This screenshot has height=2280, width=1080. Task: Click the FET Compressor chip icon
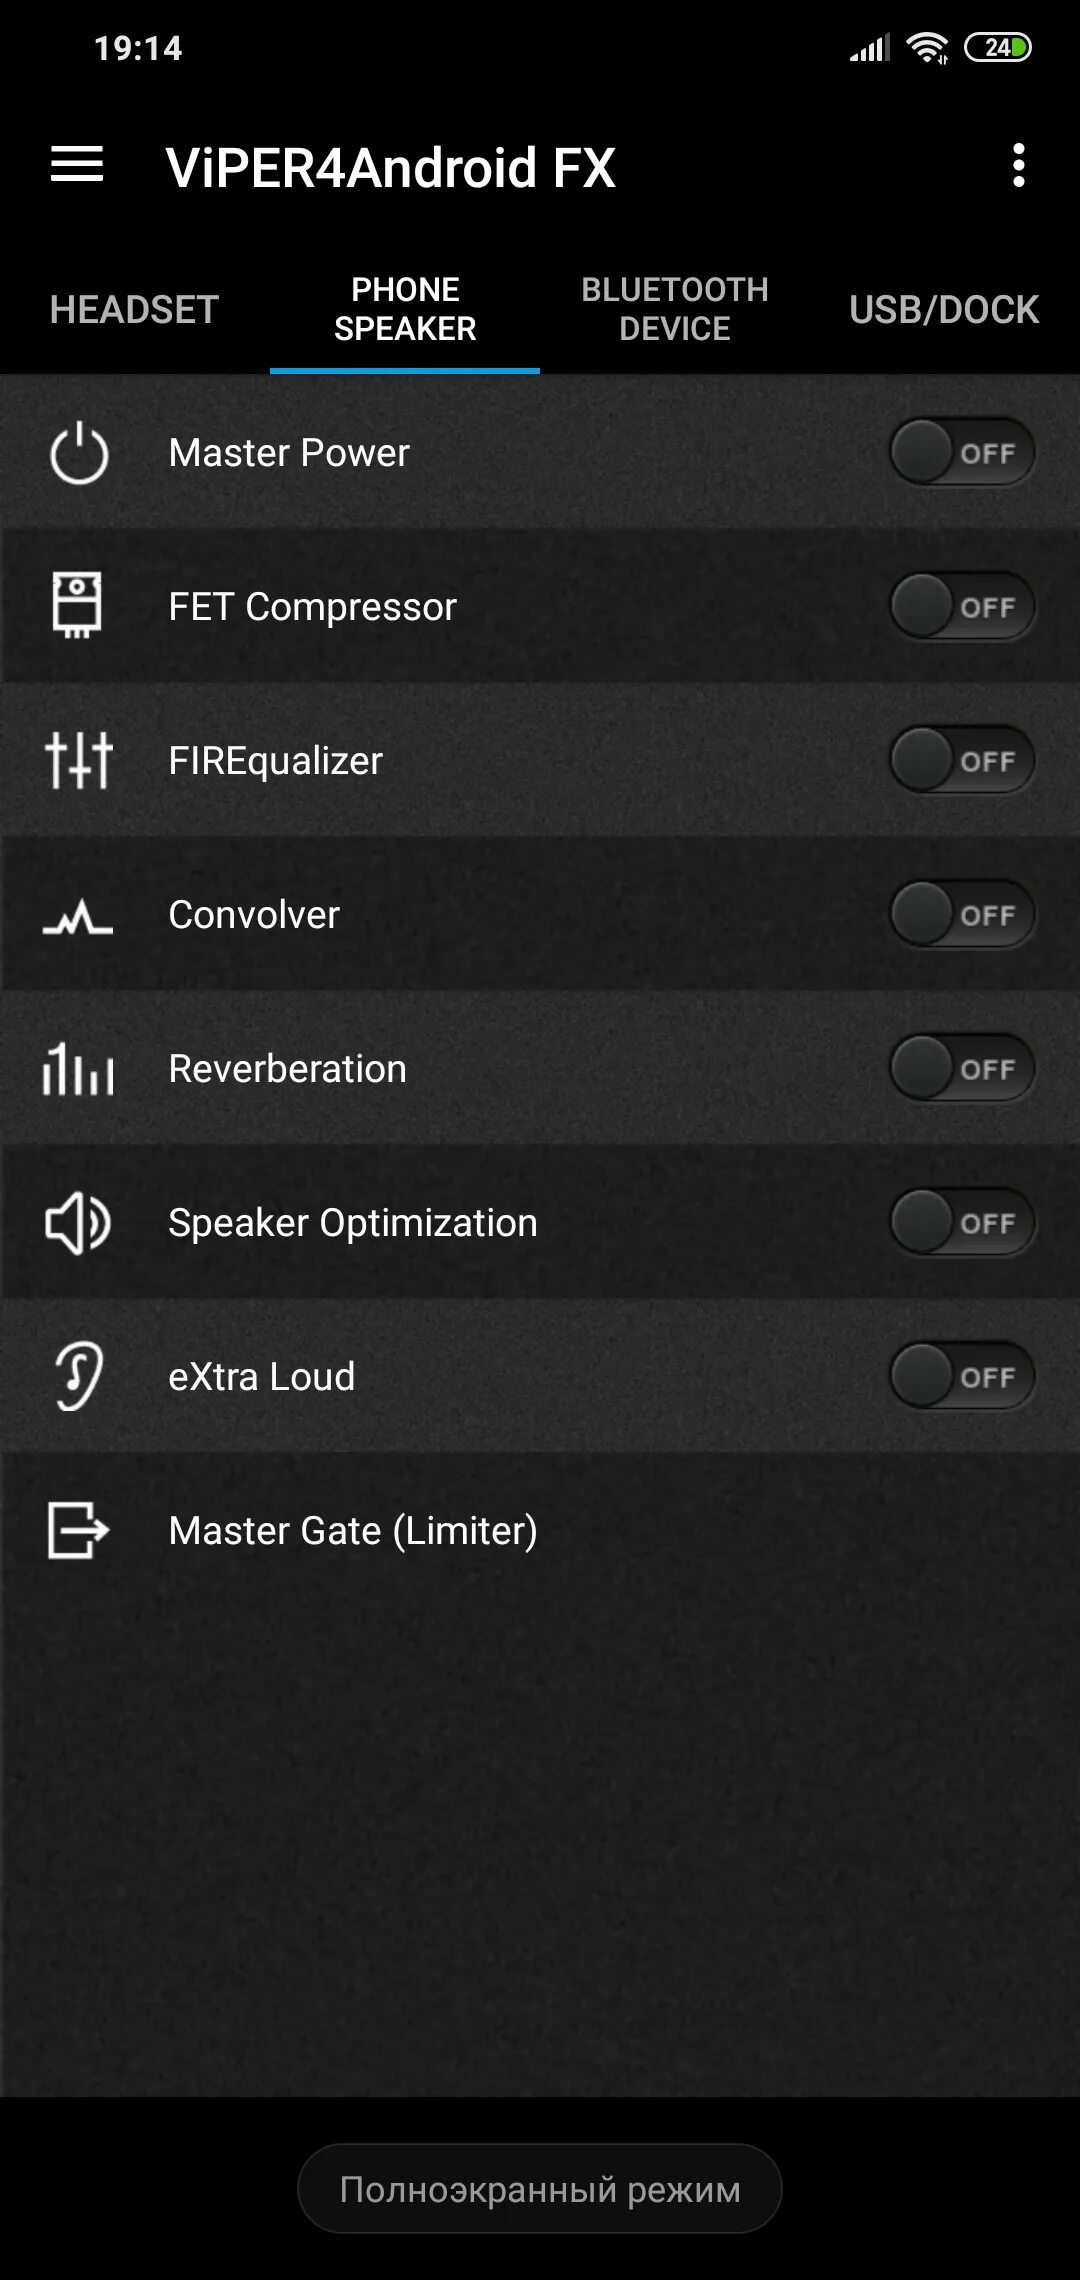click(77, 606)
